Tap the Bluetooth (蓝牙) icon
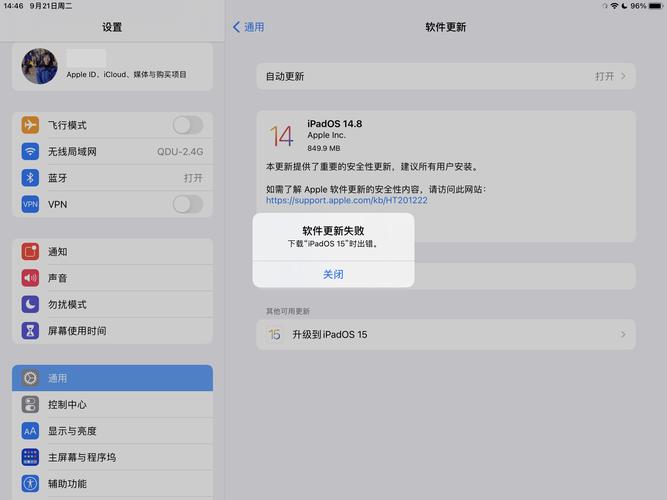 (x=30, y=178)
